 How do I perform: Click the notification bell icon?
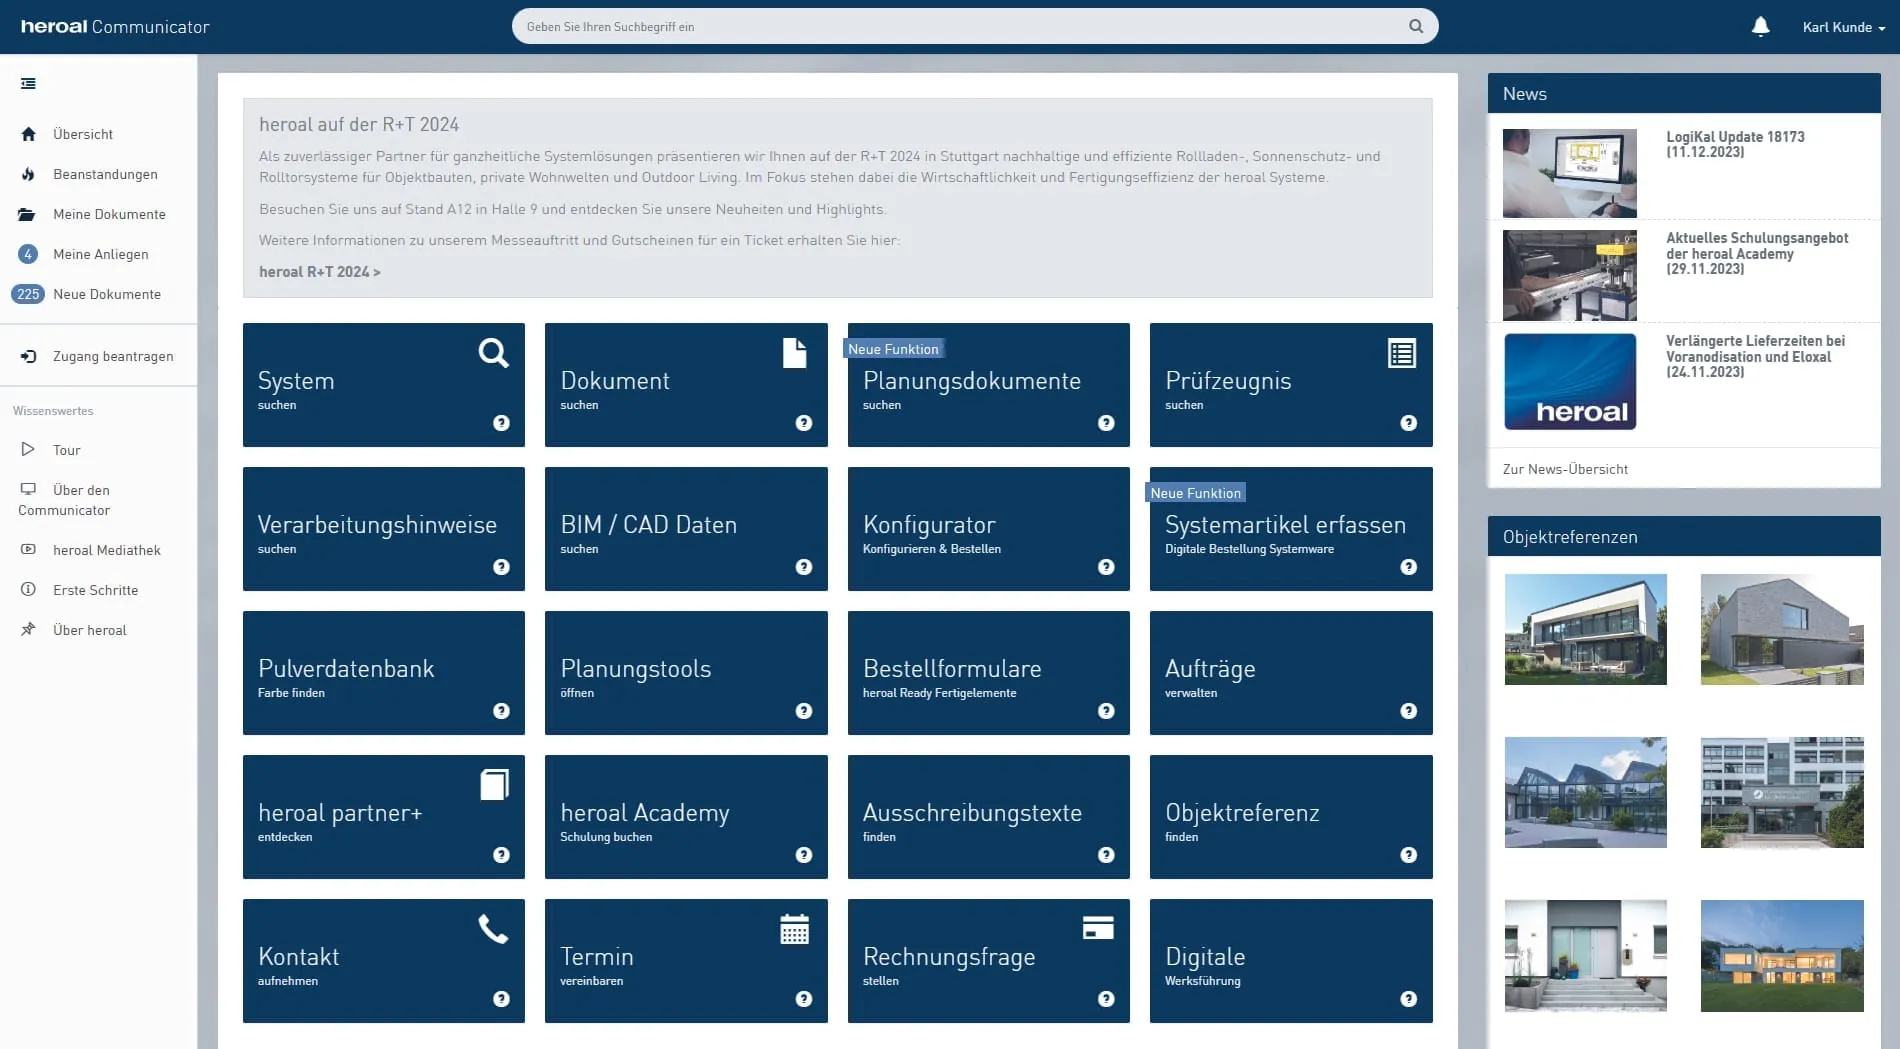tap(1760, 27)
